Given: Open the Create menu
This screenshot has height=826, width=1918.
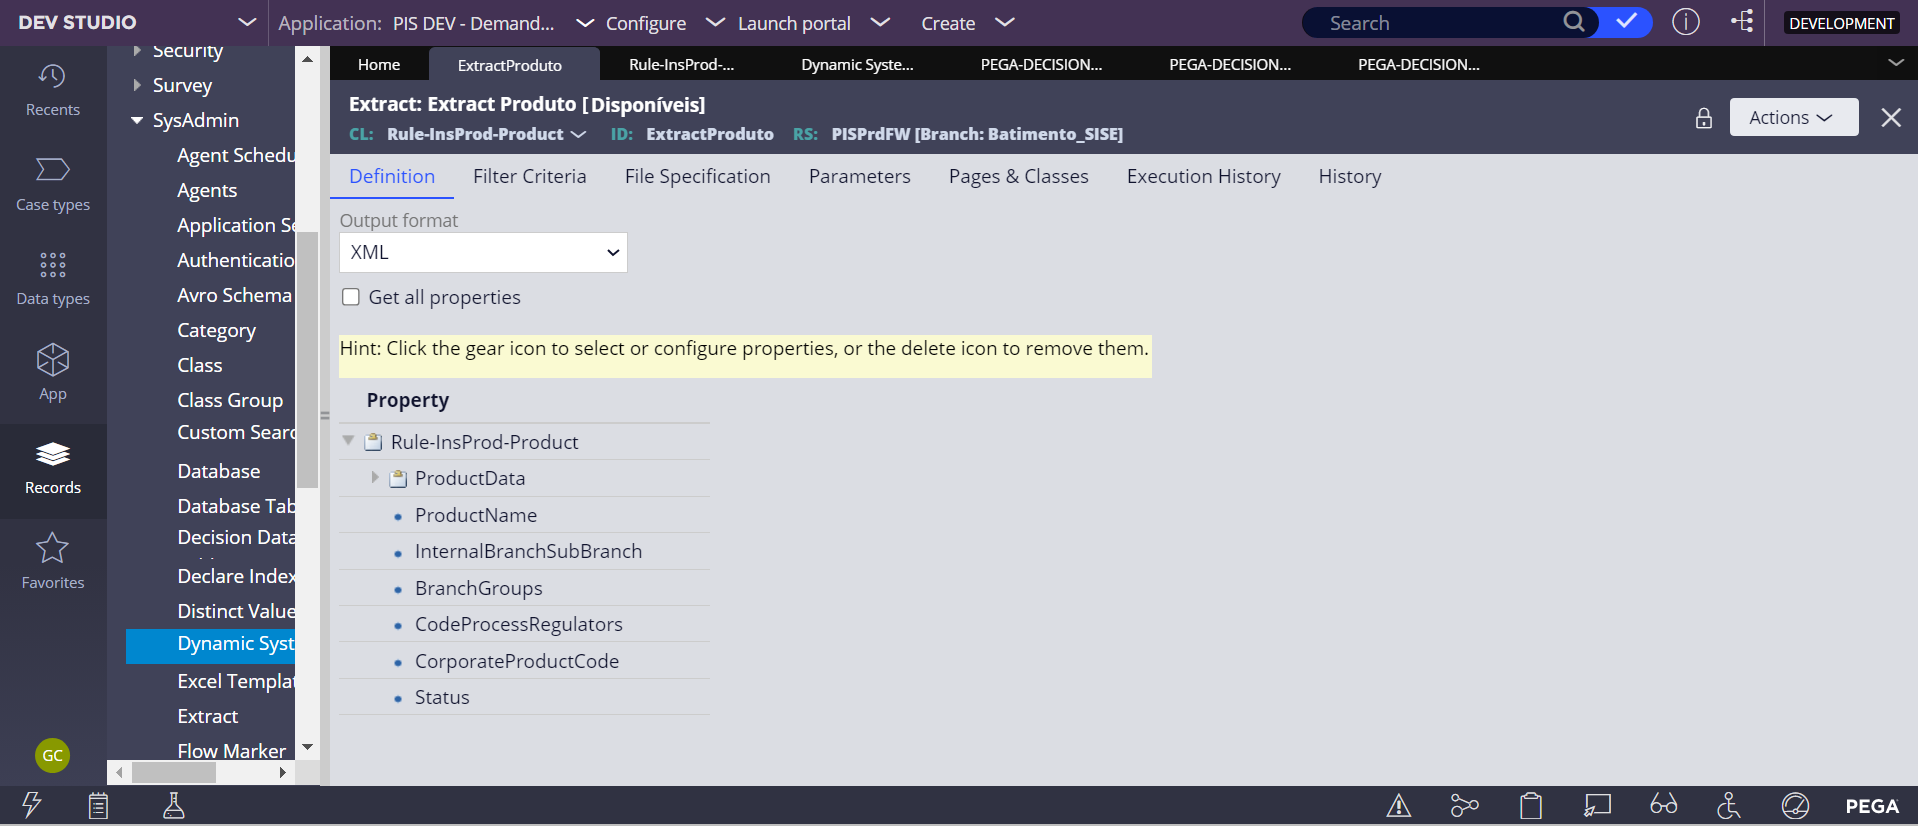Looking at the screenshot, I should tap(967, 23).
